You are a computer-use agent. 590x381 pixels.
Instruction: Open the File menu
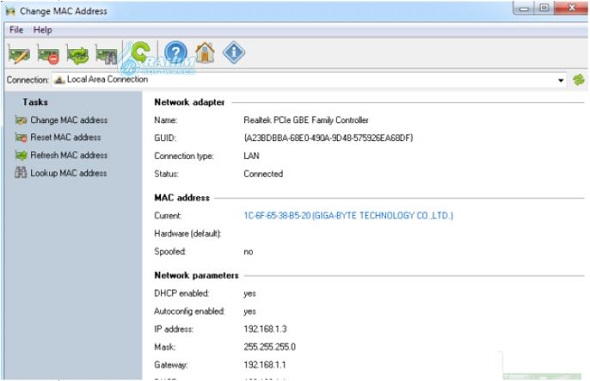[16, 30]
